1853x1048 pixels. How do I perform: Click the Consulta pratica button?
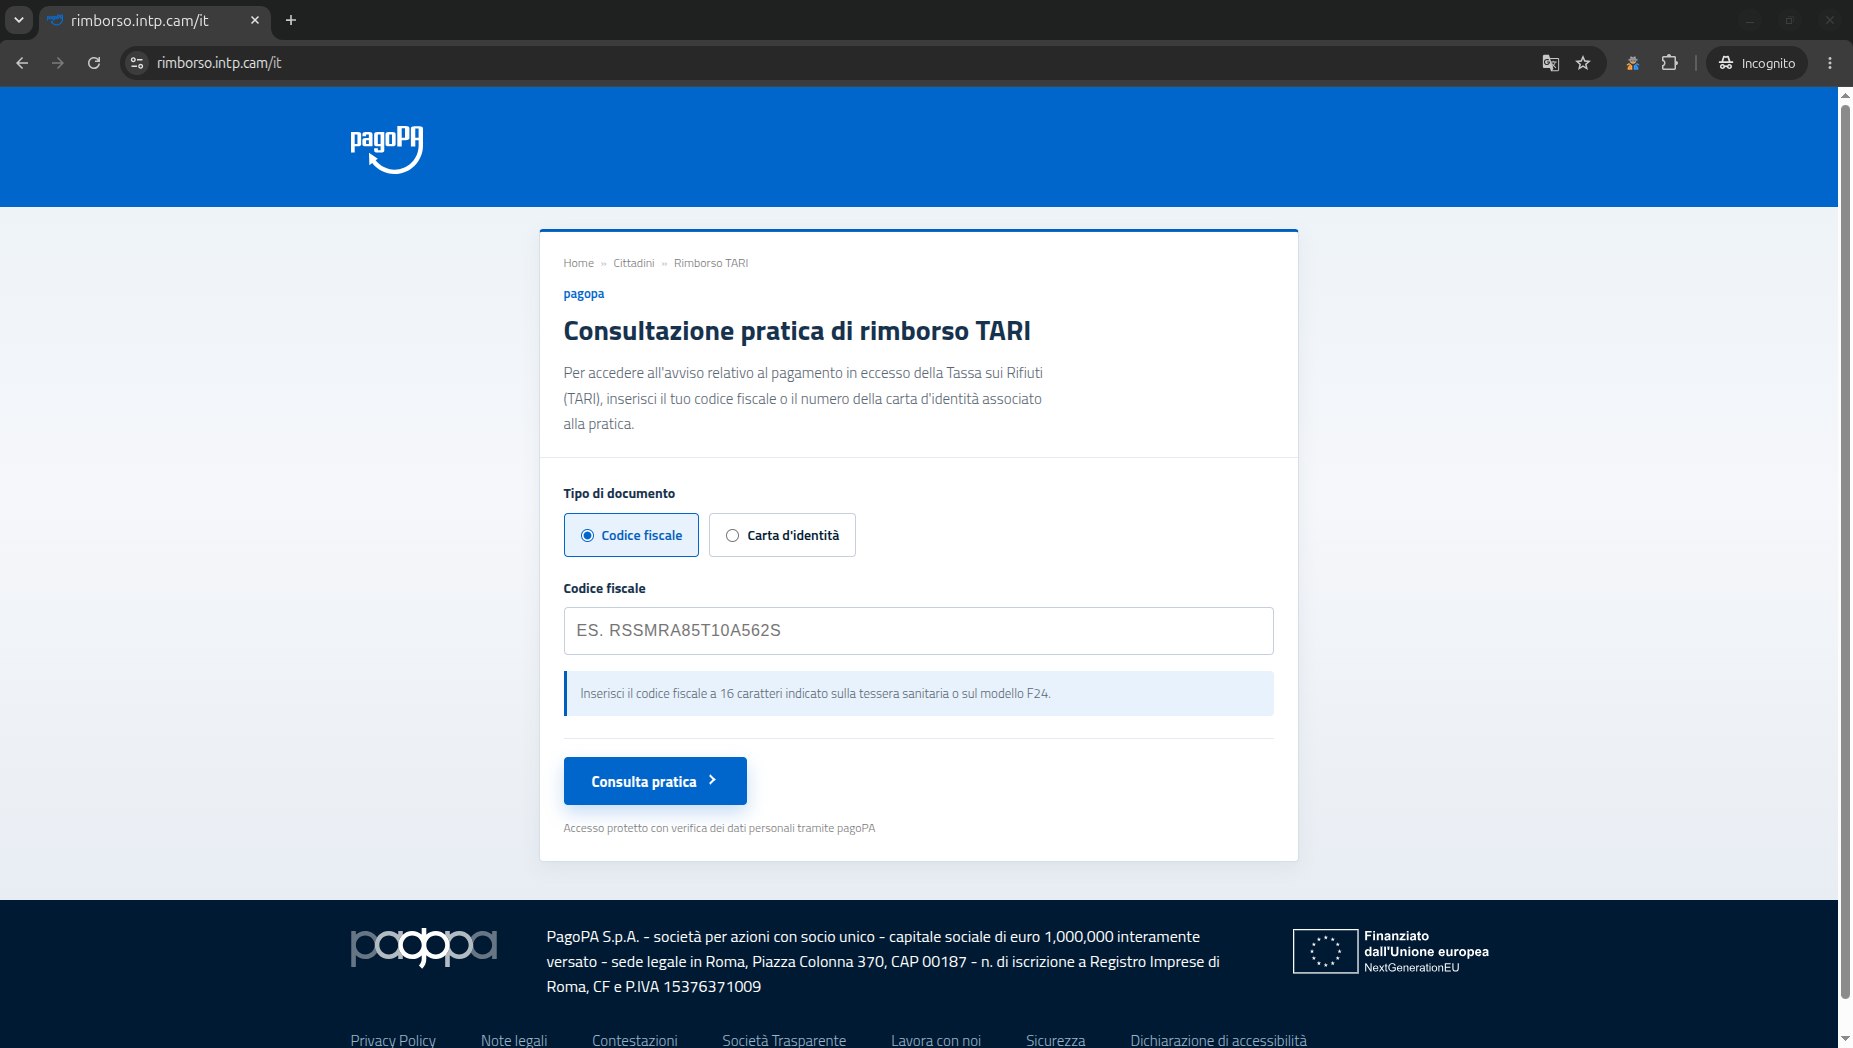655,781
